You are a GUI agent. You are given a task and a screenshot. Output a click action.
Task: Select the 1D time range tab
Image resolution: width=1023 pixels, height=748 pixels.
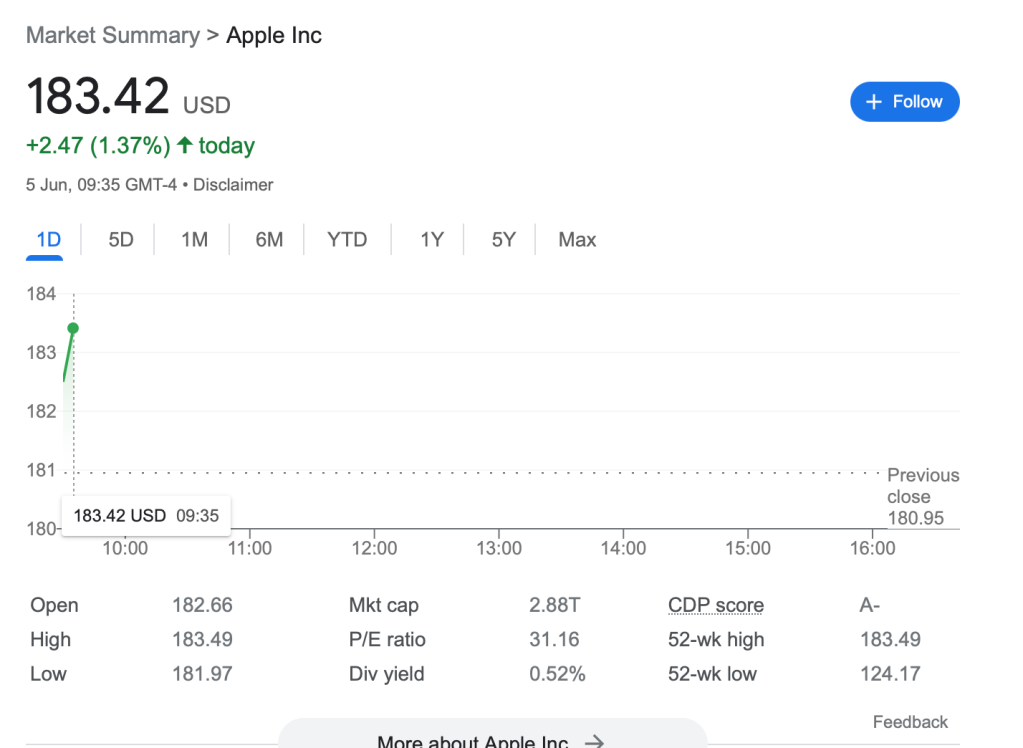(48, 240)
